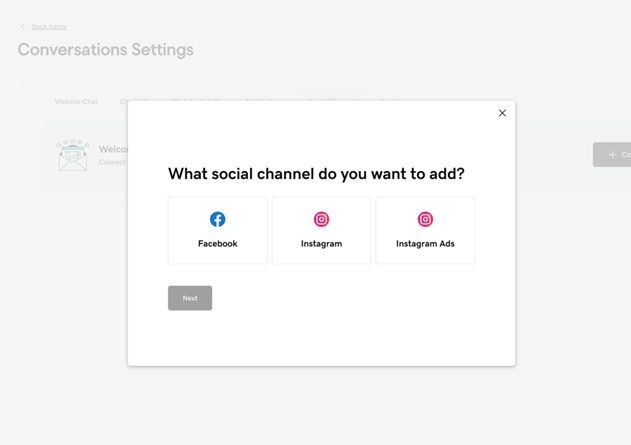Select the Instagram channel card
Viewport: 631px width, 445px height.
321,231
